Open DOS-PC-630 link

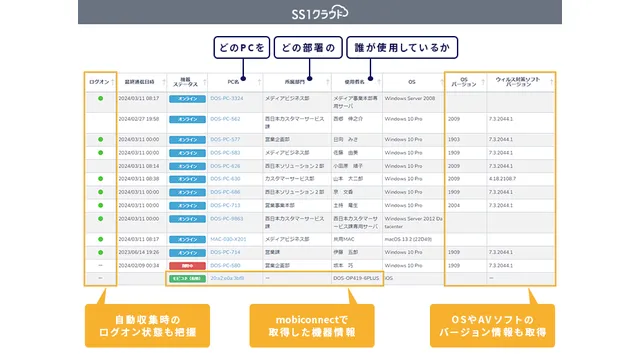click(x=225, y=179)
